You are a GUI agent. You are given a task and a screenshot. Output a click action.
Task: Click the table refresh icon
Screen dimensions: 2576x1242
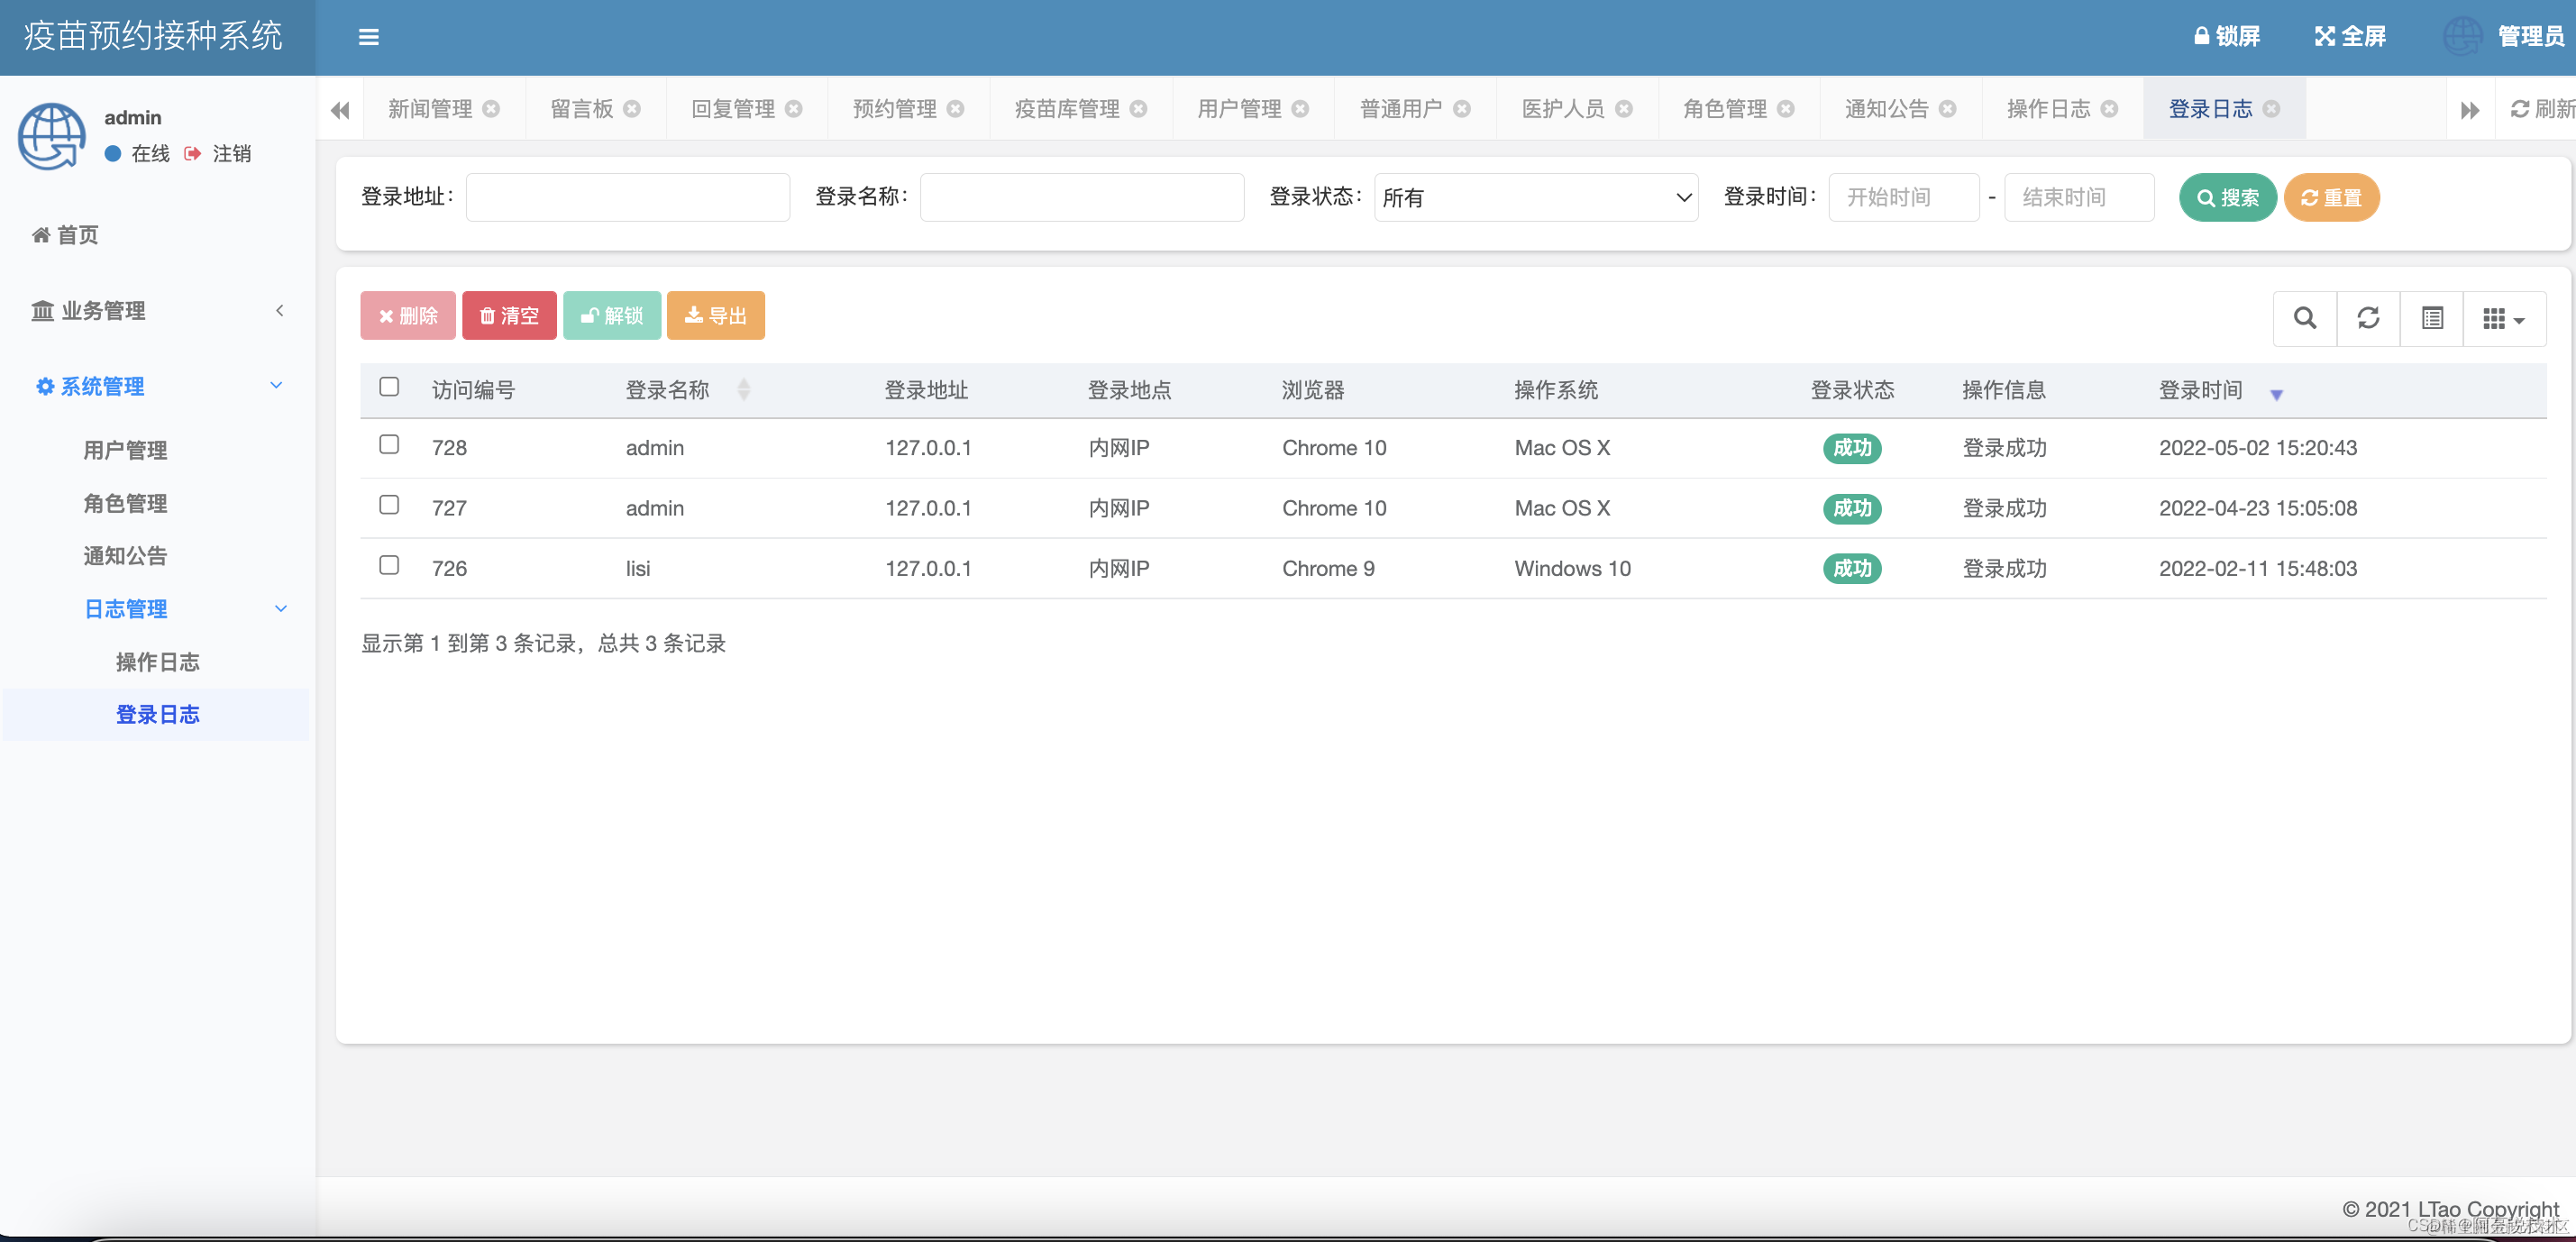pyautogui.click(x=2367, y=318)
